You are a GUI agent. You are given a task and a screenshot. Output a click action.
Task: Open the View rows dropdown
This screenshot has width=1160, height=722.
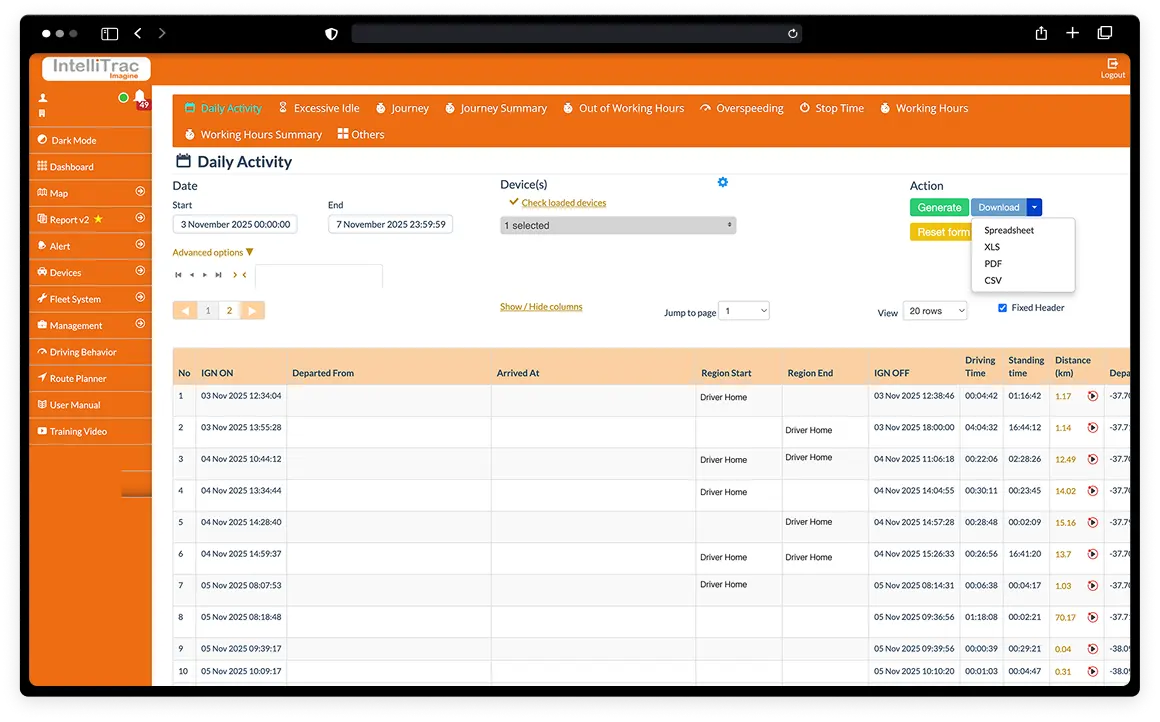[x=934, y=311]
